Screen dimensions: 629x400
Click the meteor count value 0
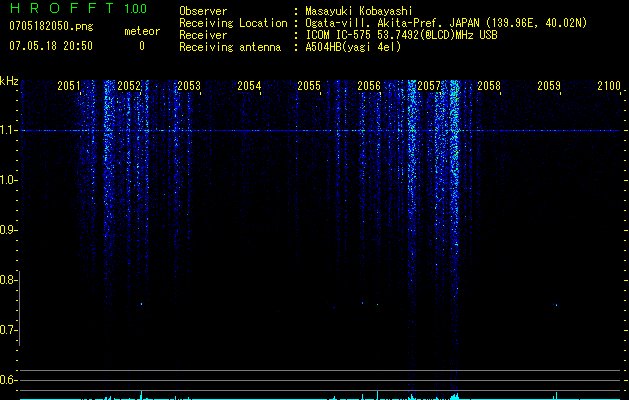(x=142, y=46)
